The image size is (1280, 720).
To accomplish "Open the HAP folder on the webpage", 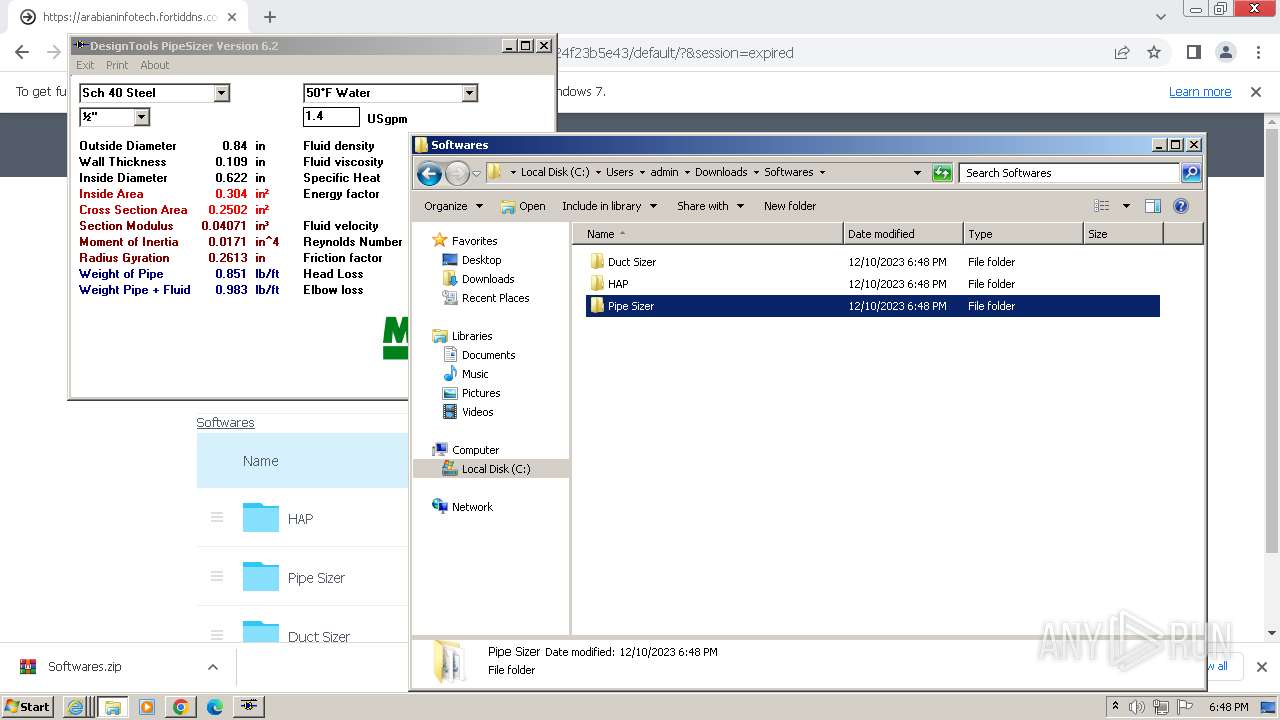I will [x=300, y=519].
